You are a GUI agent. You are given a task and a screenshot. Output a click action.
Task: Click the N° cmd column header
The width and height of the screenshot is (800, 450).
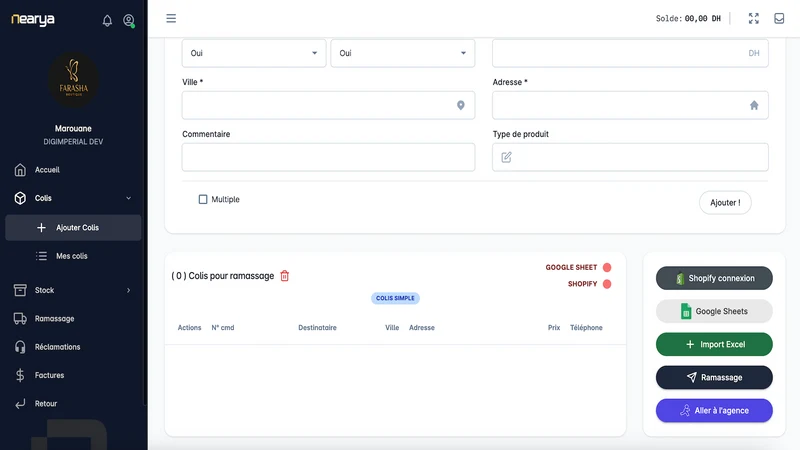point(223,328)
